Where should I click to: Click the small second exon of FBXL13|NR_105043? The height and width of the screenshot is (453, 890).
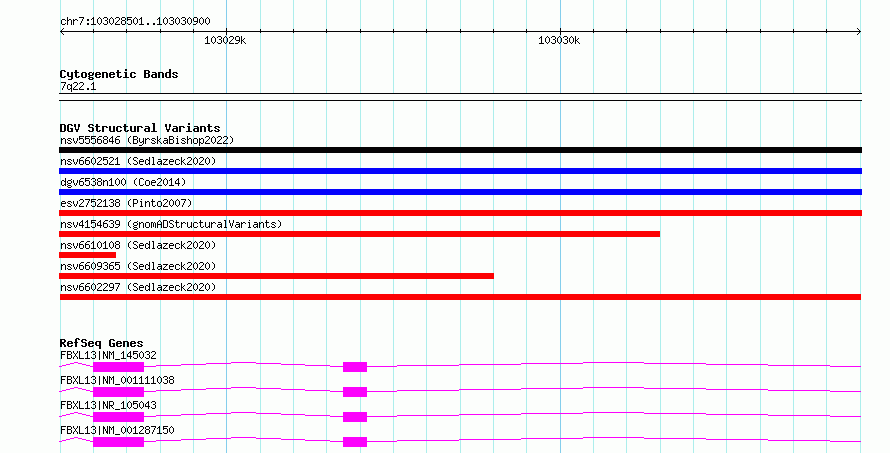click(x=355, y=417)
